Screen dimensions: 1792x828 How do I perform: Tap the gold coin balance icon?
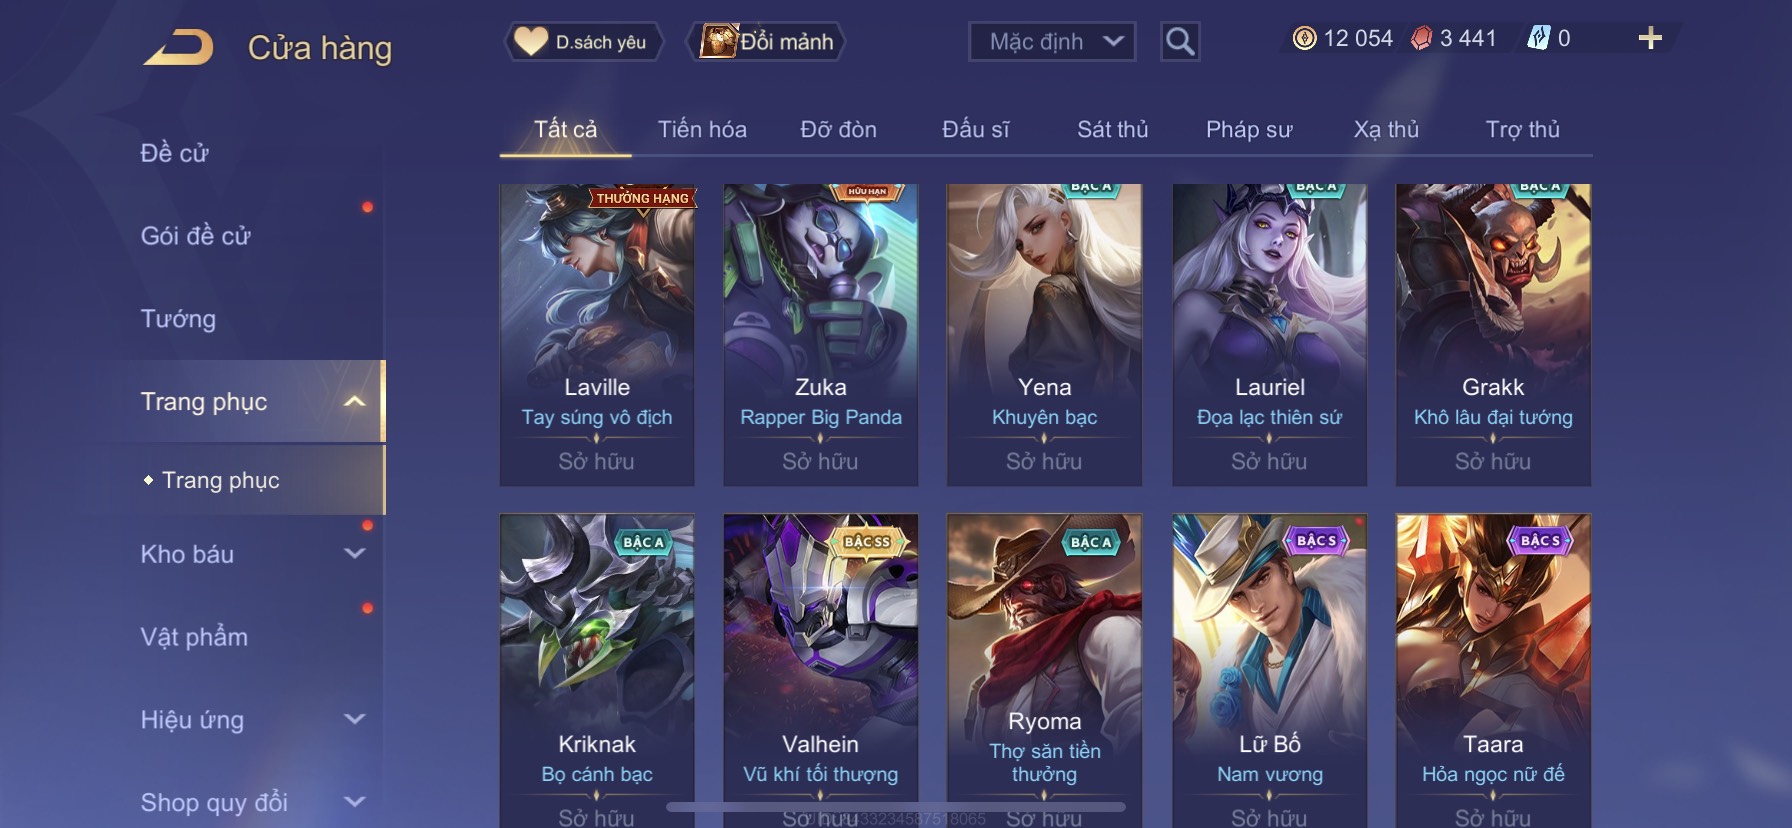(1304, 39)
